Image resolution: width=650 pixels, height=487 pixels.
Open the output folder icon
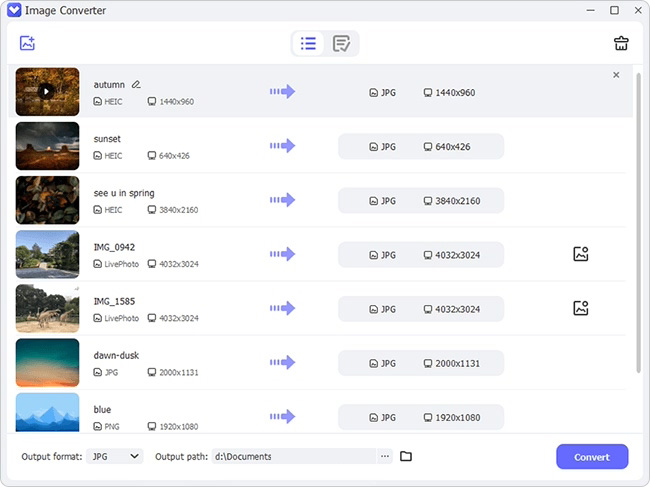pos(406,456)
